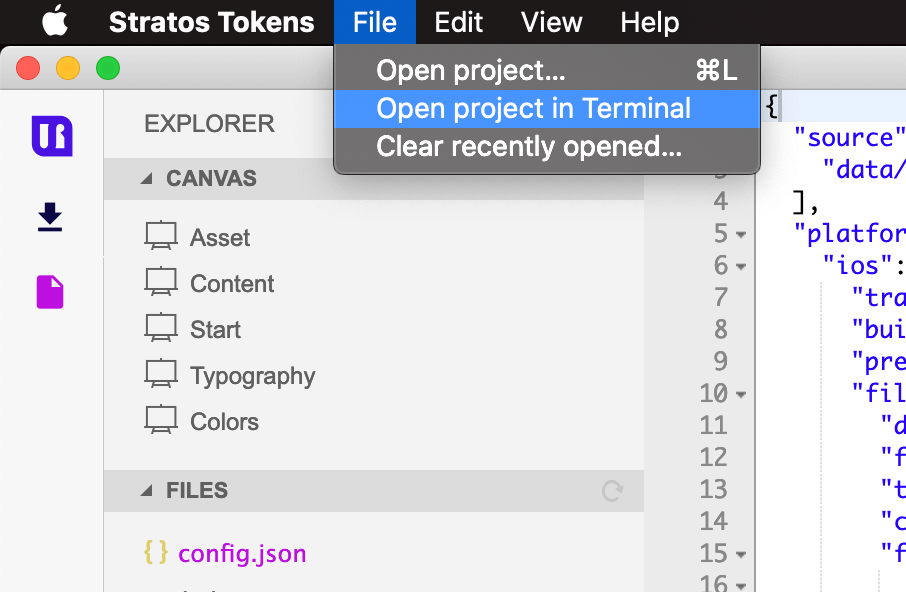Click the red close window button

(28, 68)
